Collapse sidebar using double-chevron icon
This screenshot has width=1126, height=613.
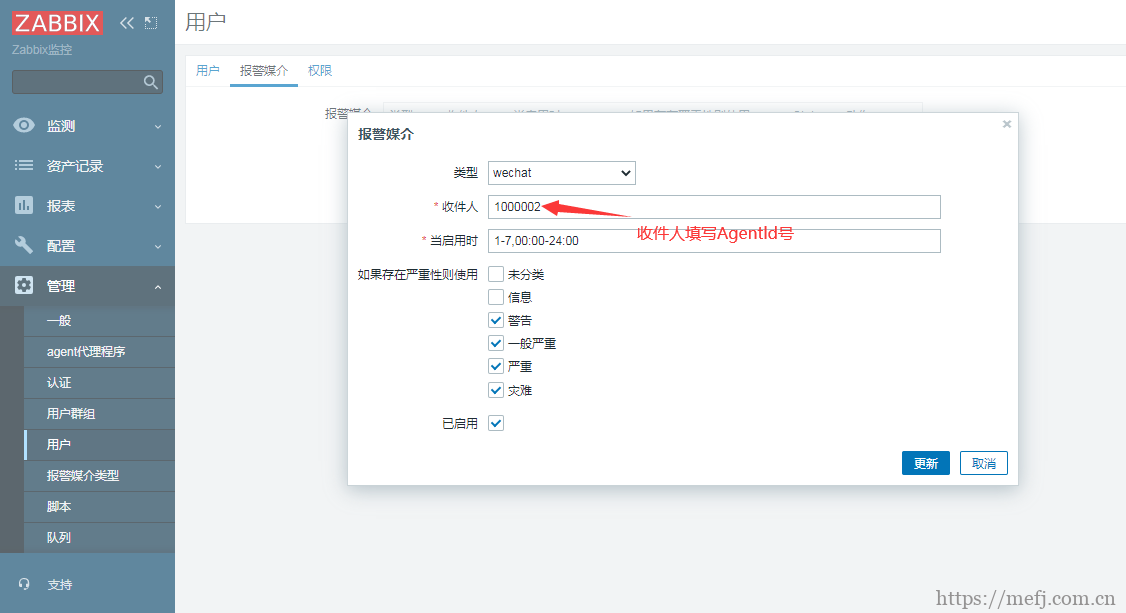click(126, 23)
